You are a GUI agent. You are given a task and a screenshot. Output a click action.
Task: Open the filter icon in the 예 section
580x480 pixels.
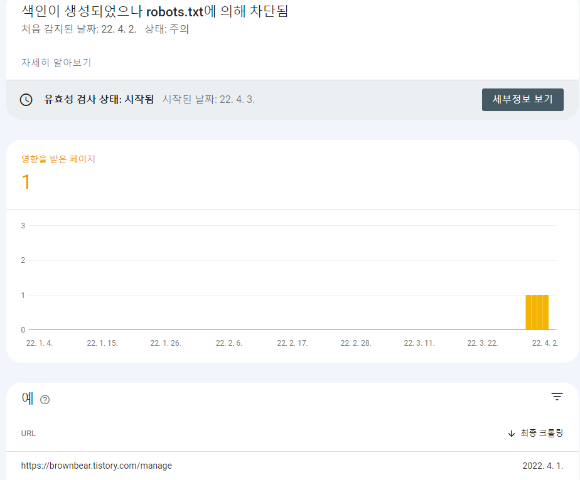coord(557,396)
